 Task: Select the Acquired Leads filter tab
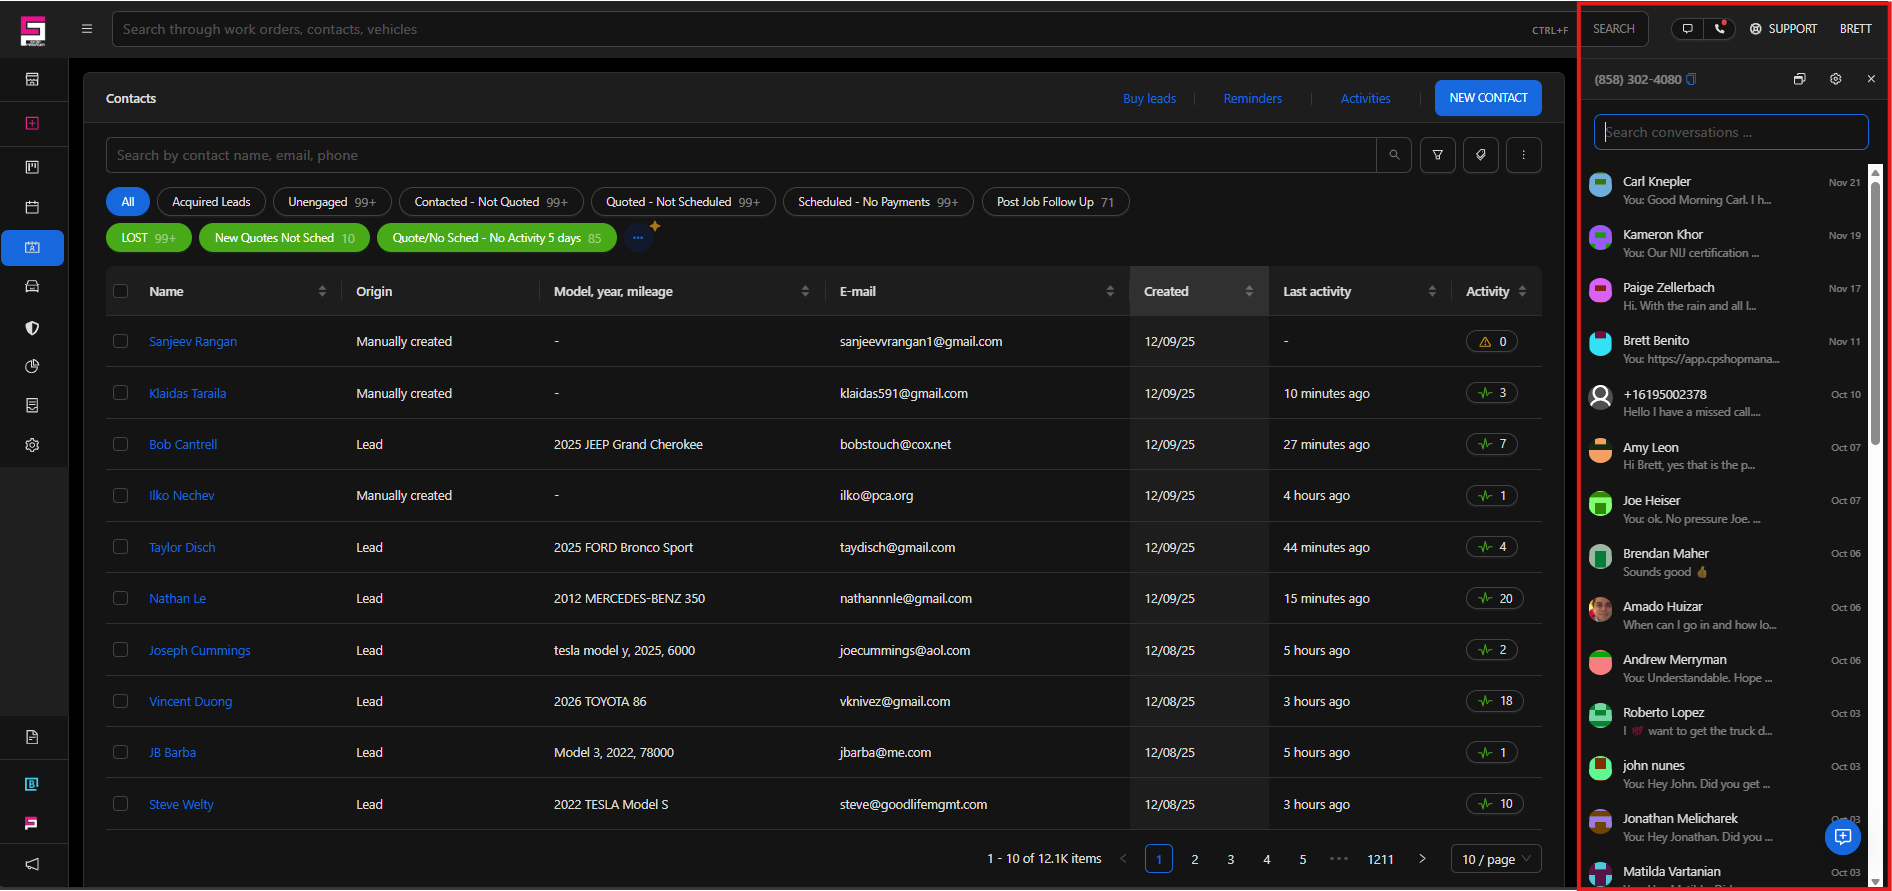(211, 202)
